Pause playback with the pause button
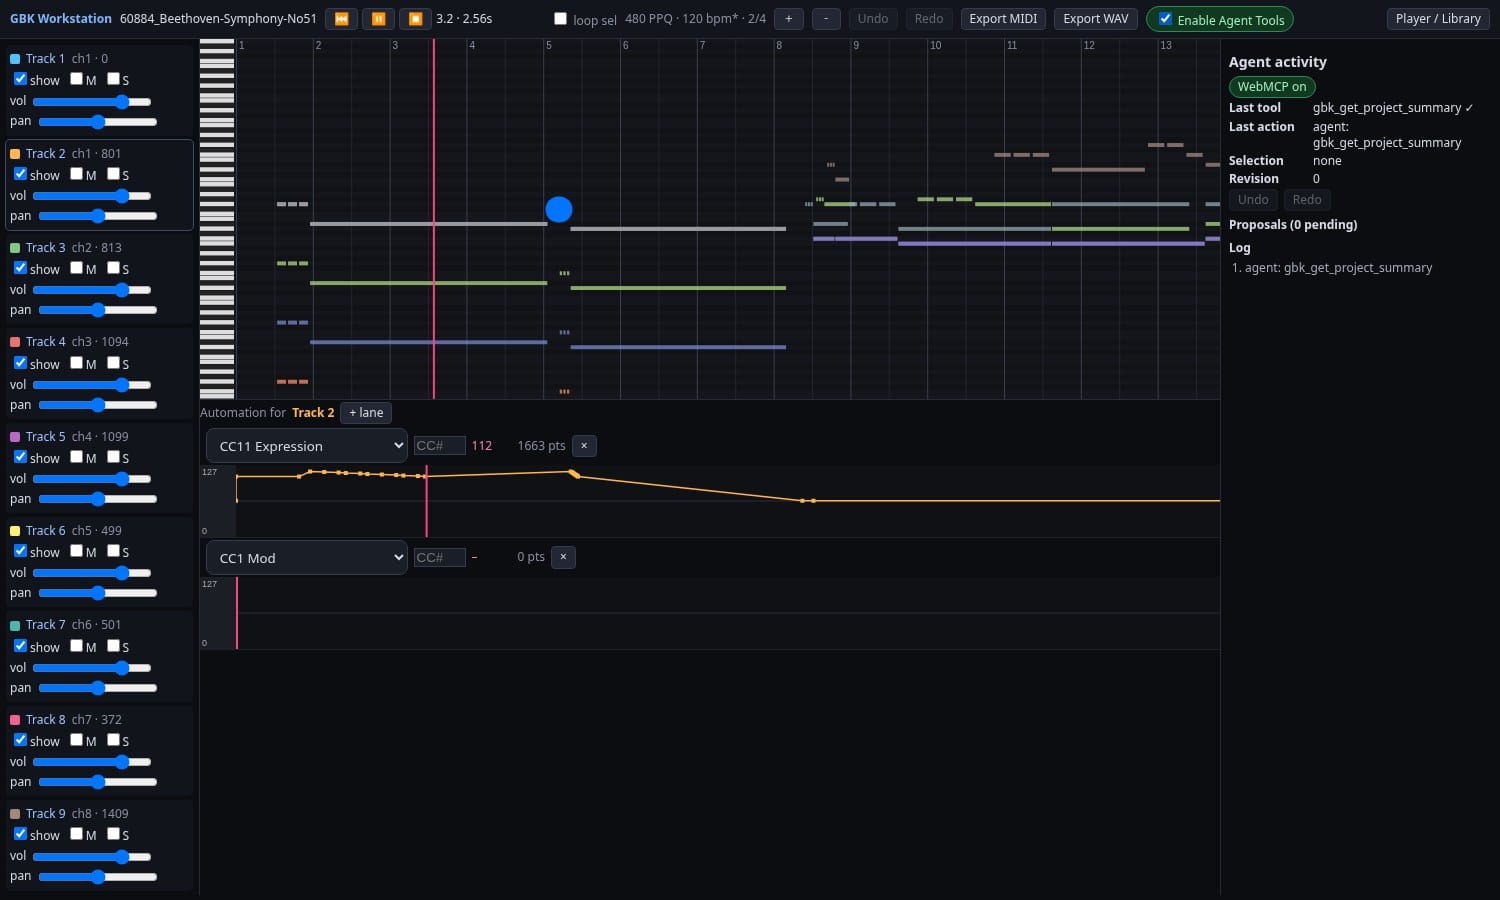This screenshot has height=900, width=1500. click(378, 19)
